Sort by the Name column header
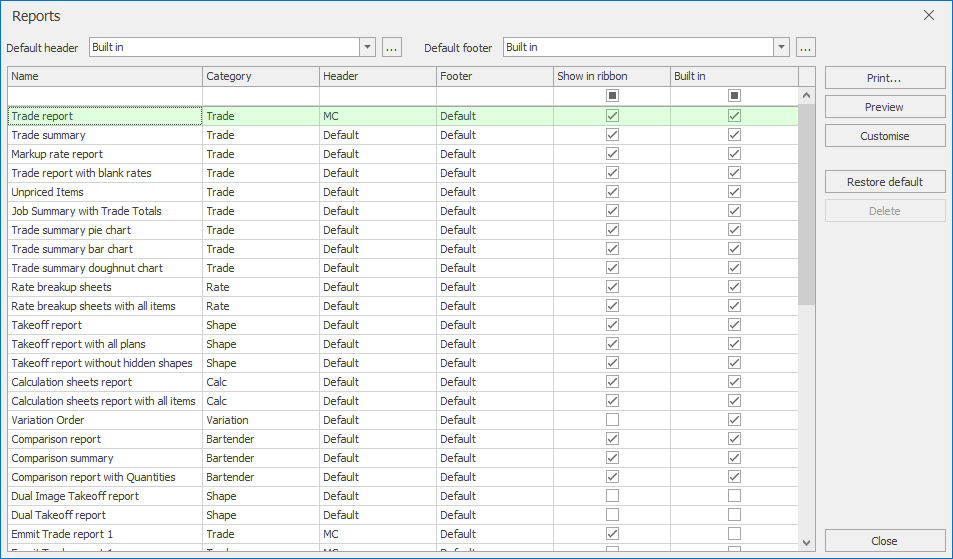Viewport: 953px width, 559px height. coord(105,76)
